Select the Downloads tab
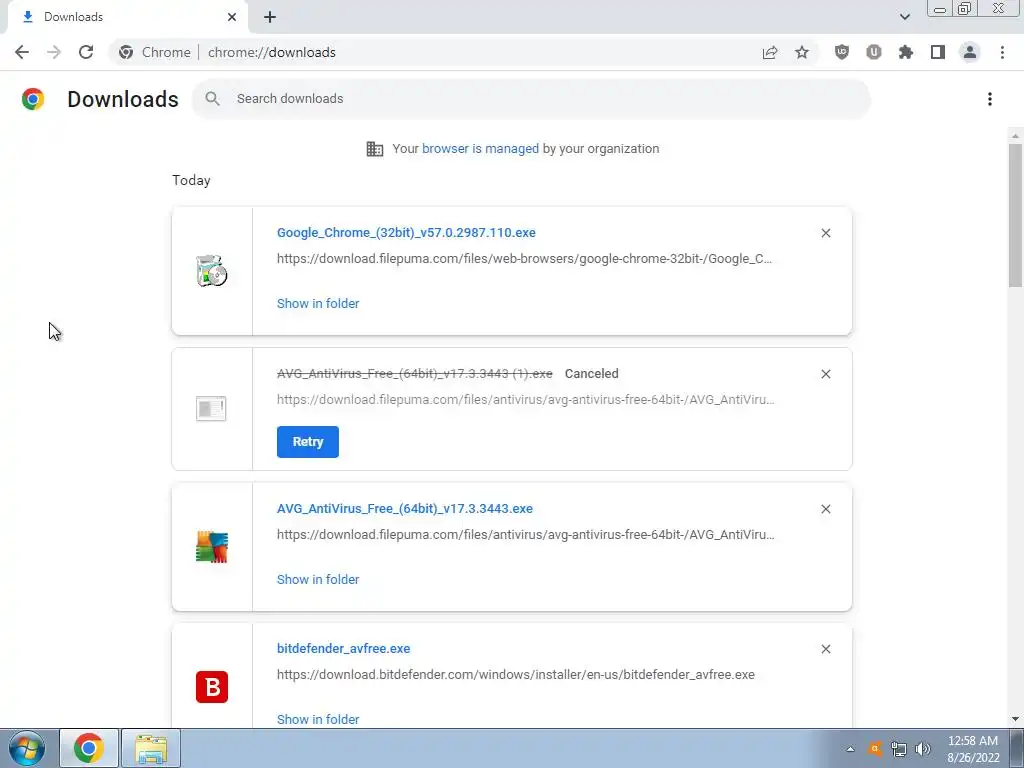The height and width of the screenshot is (768, 1024). [x=127, y=17]
